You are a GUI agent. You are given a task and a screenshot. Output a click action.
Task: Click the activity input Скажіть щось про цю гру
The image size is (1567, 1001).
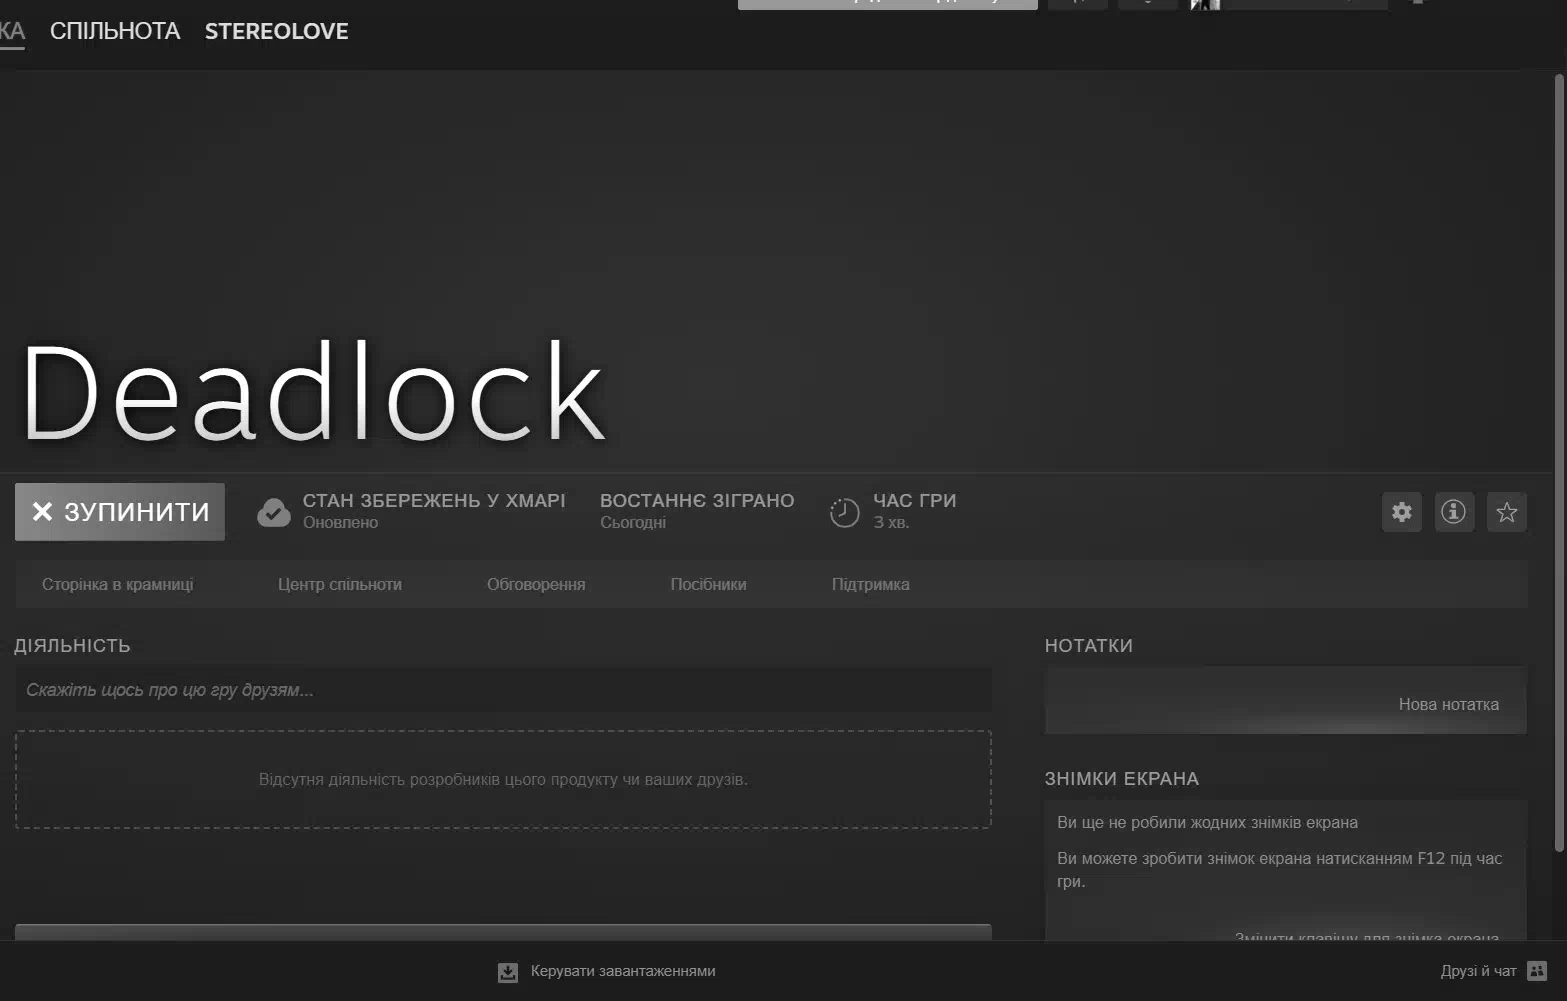[503, 690]
